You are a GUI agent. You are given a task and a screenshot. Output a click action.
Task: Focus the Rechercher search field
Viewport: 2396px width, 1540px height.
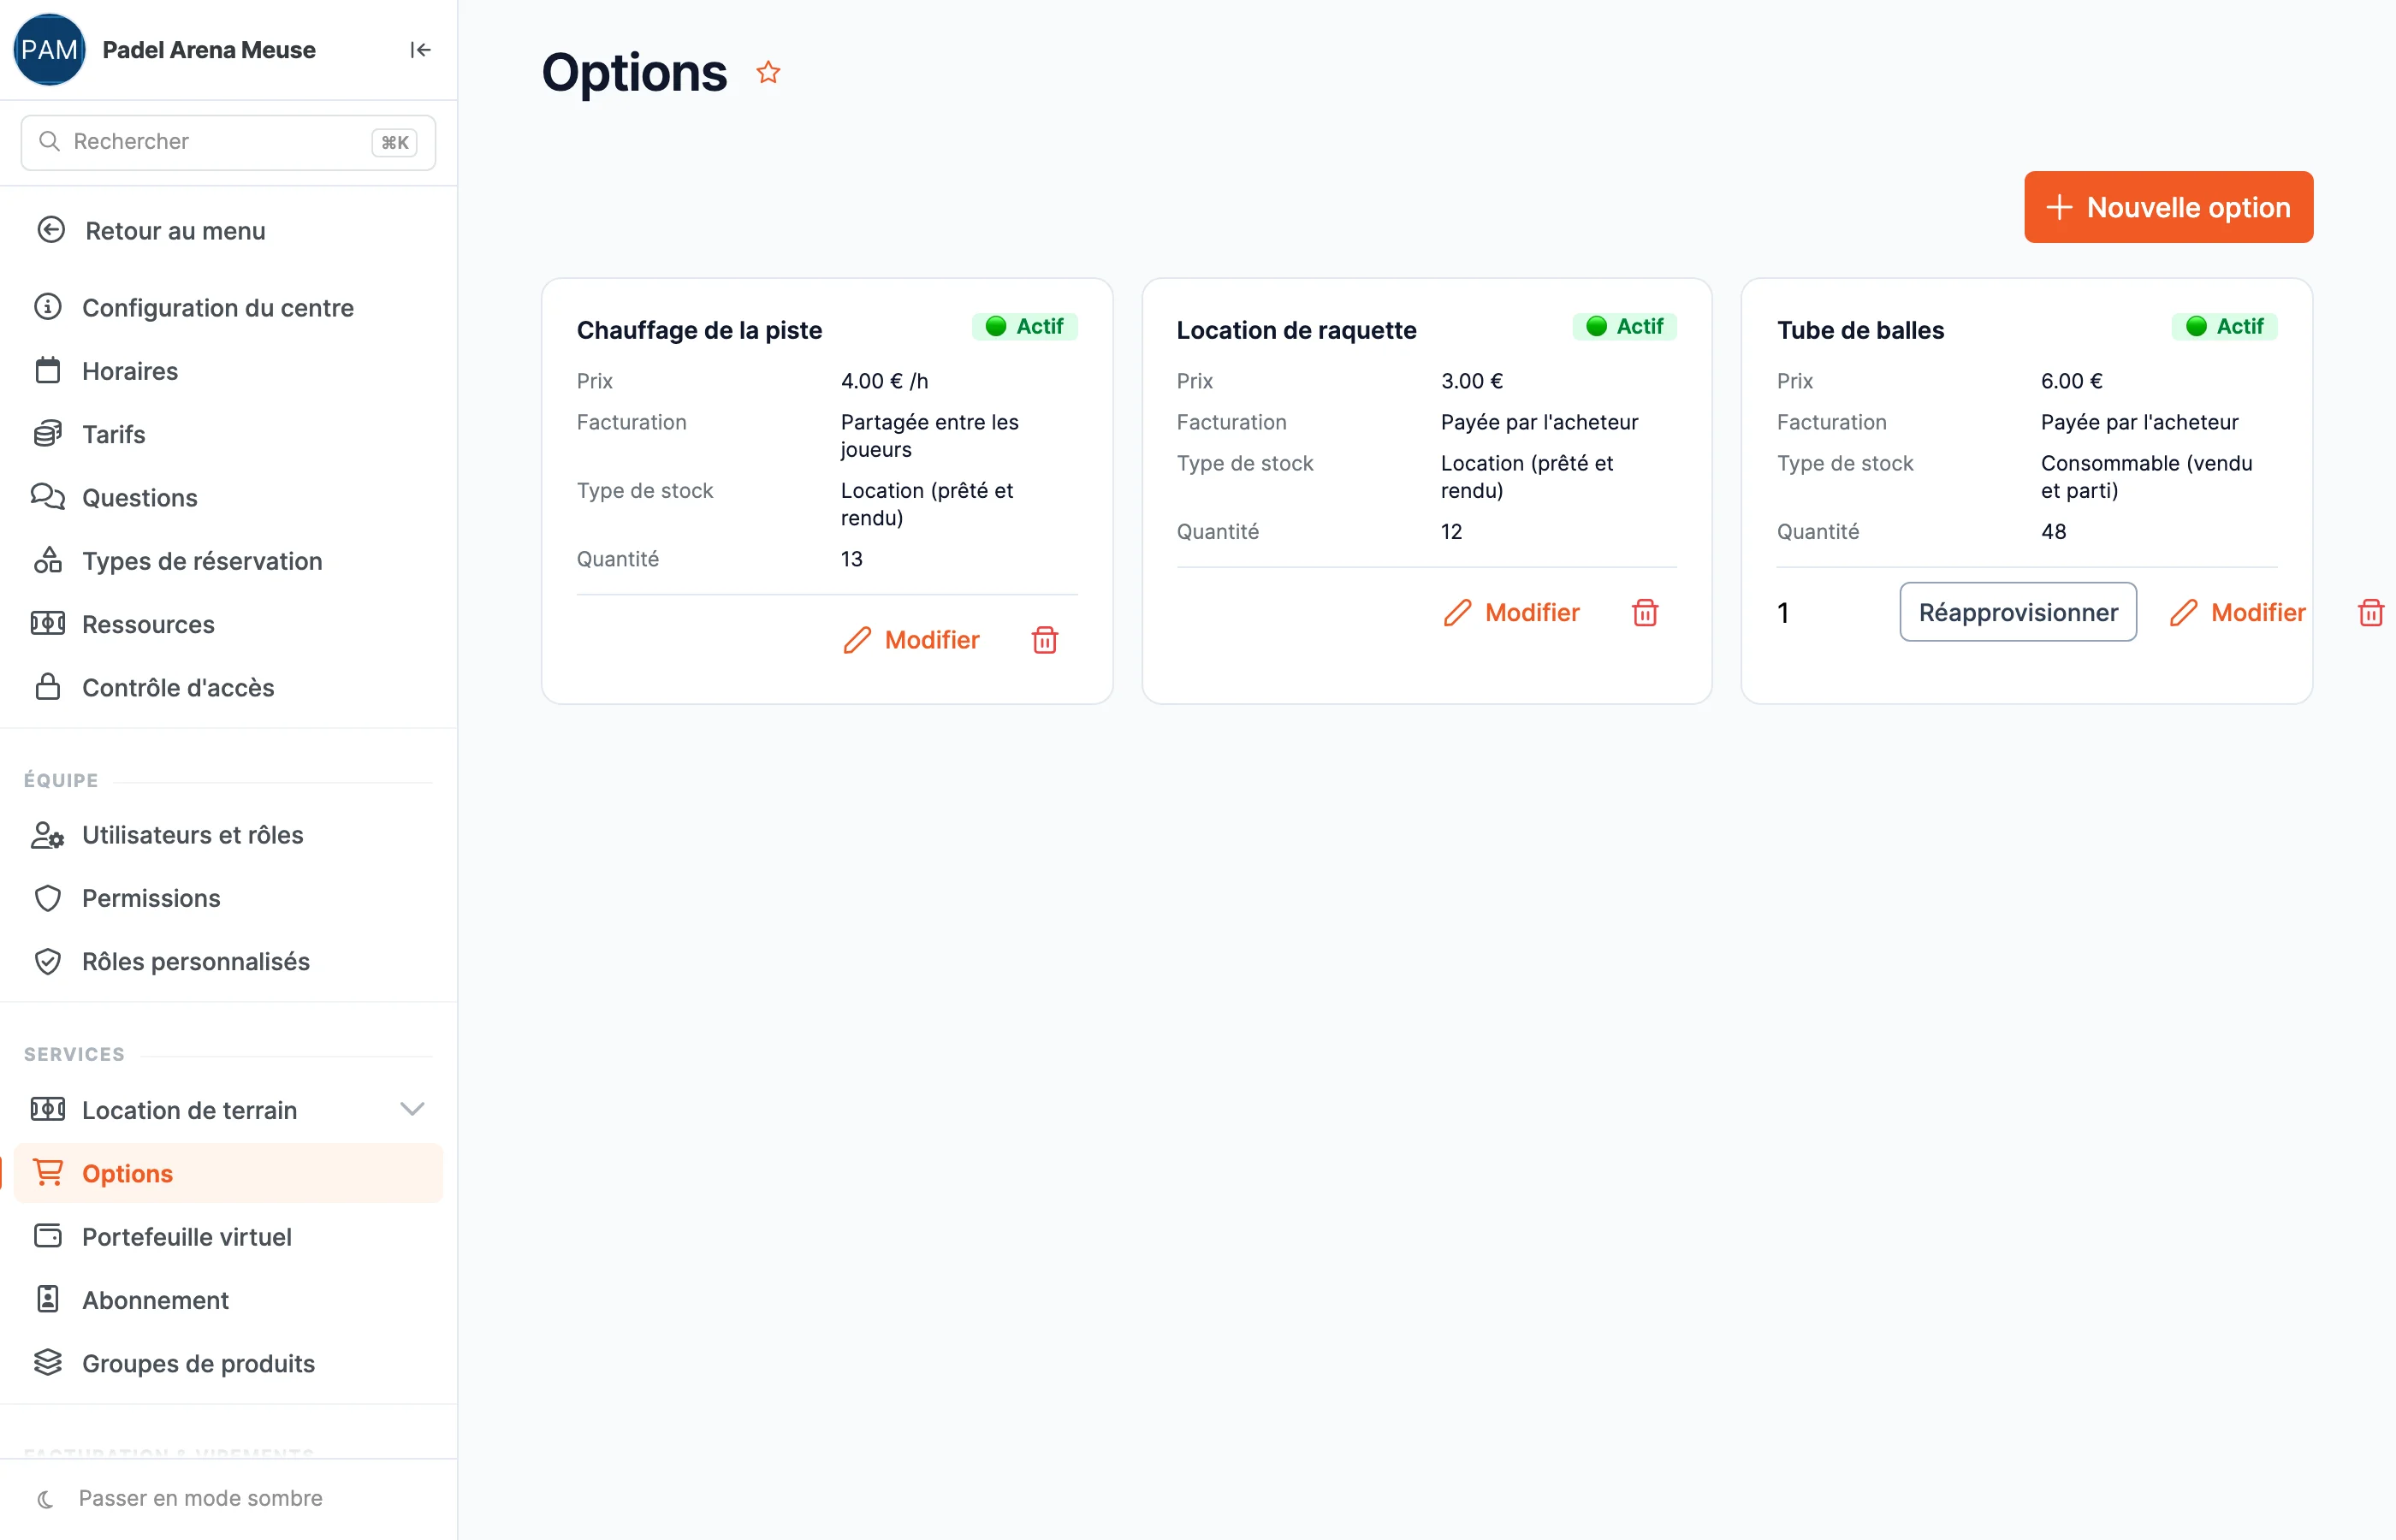pyautogui.click(x=228, y=142)
